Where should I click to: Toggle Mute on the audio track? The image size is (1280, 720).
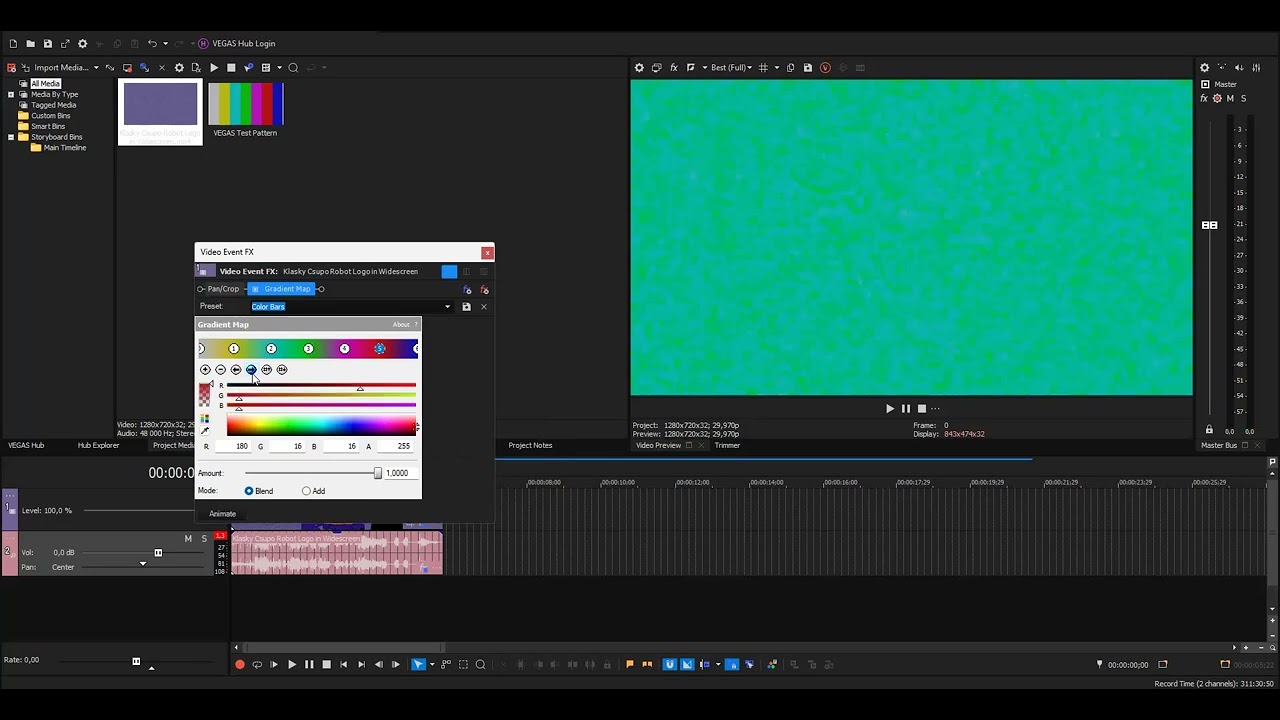click(x=187, y=539)
